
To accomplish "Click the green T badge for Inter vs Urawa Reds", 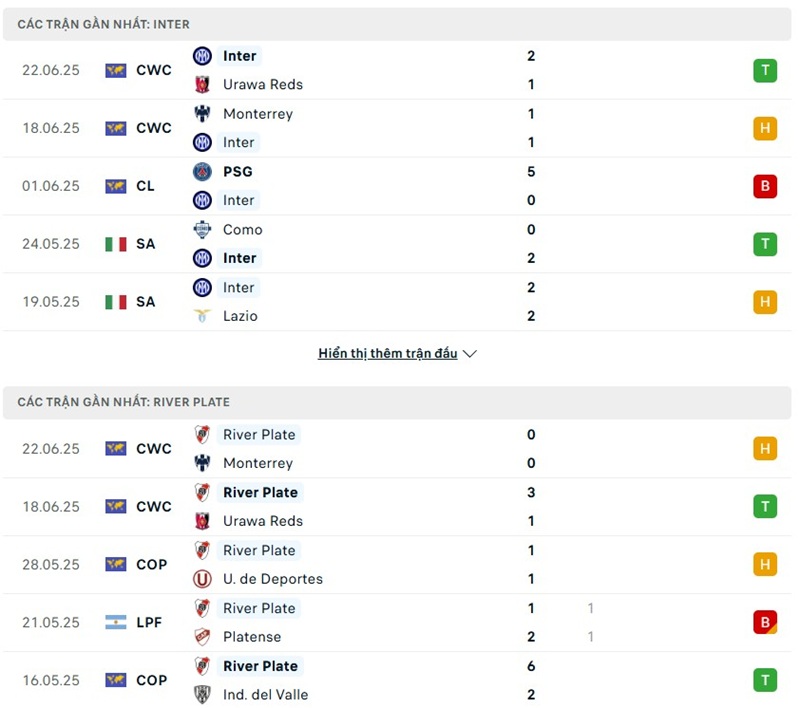I will coord(765,70).
